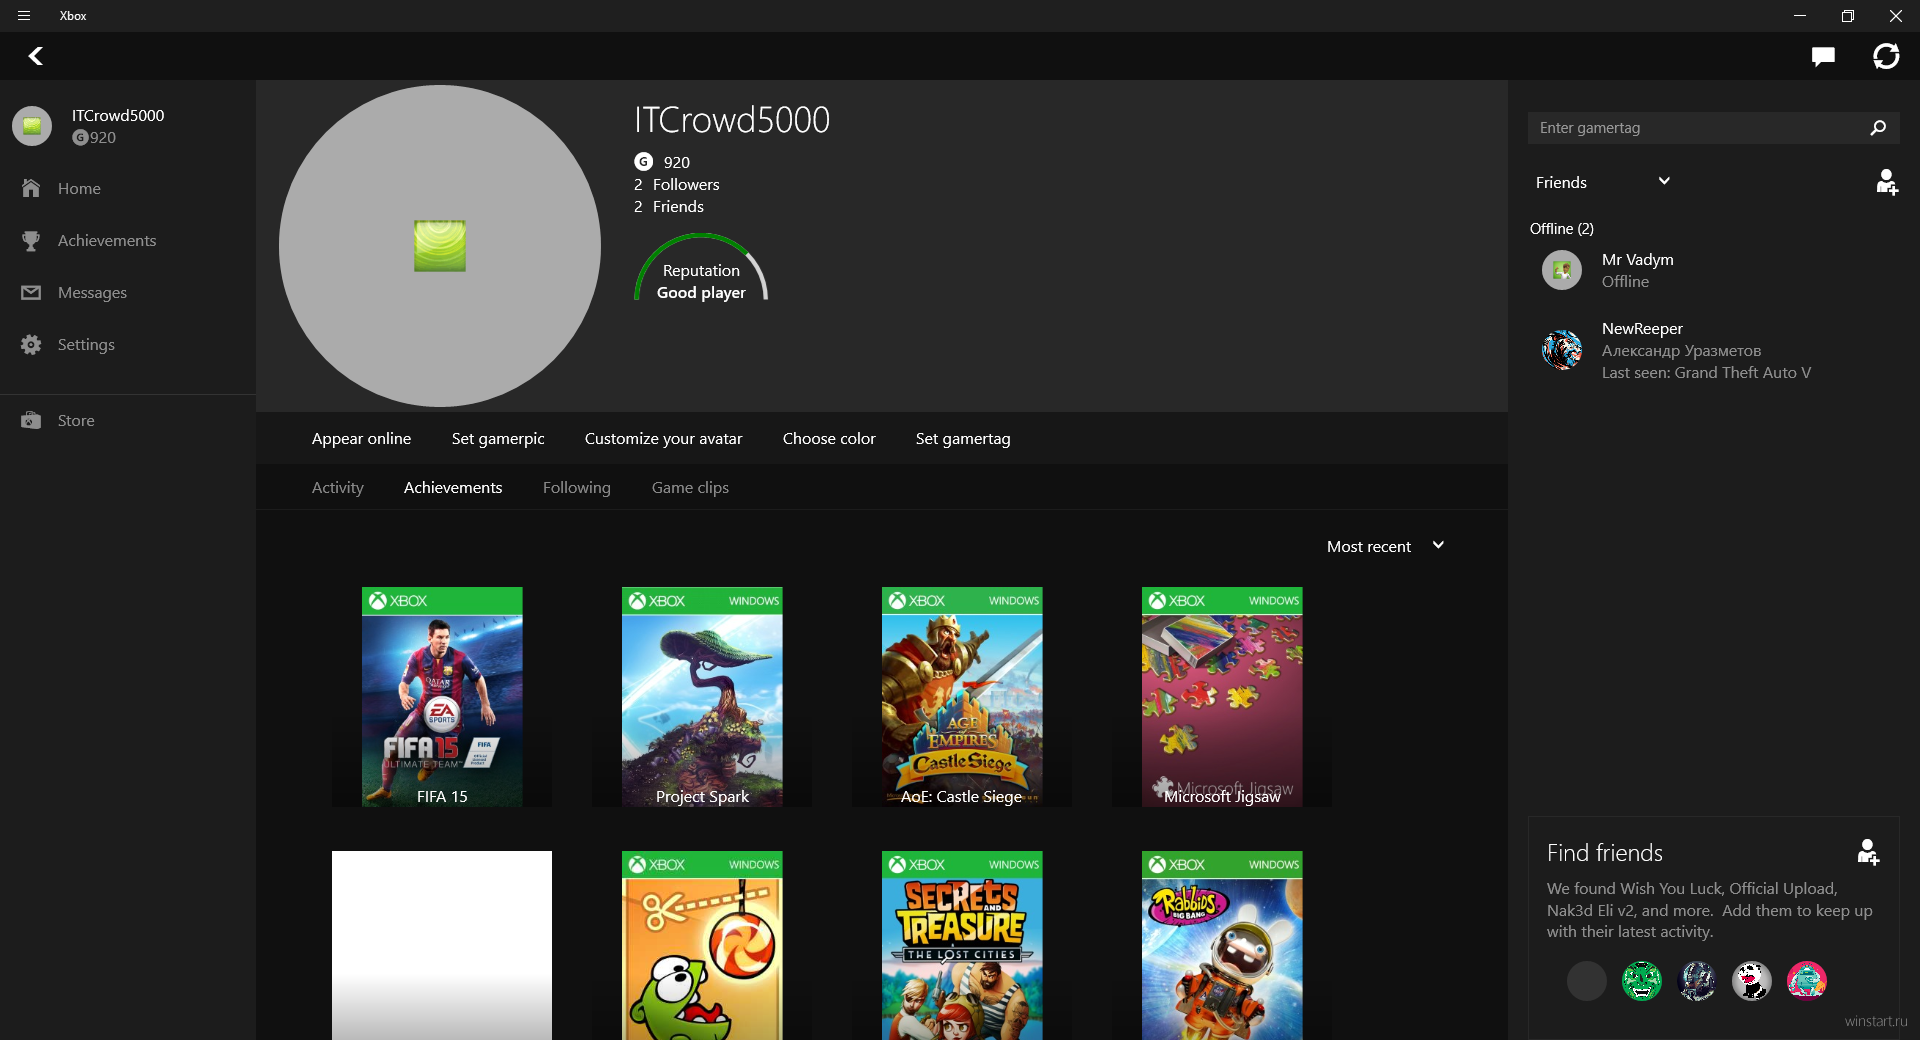Click NewReeper's avatar icon

[x=1561, y=350]
